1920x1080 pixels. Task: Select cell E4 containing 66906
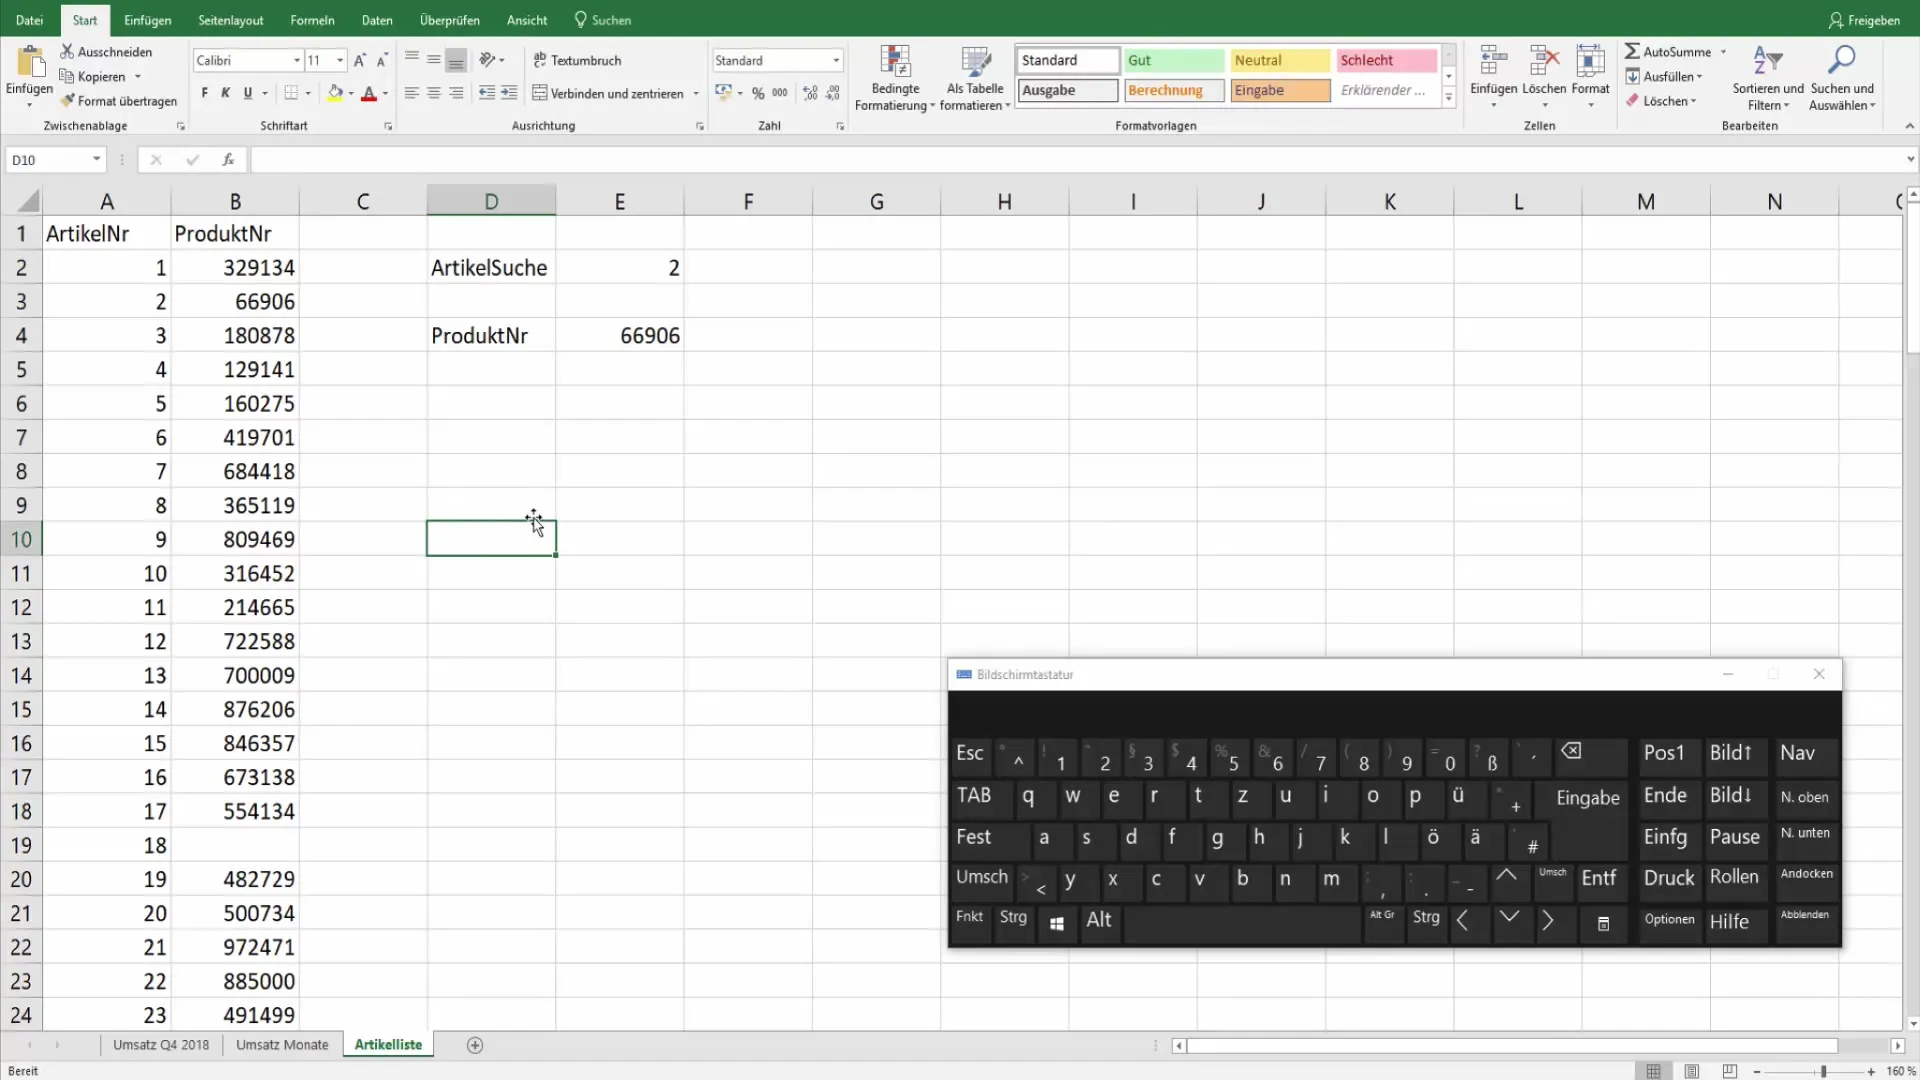pyautogui.click(x=620, y=336)
